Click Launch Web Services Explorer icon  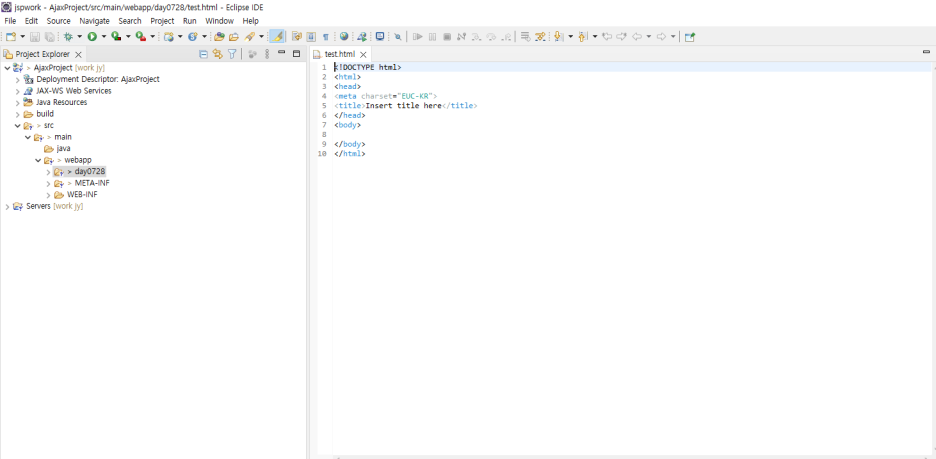pos(362,36)
